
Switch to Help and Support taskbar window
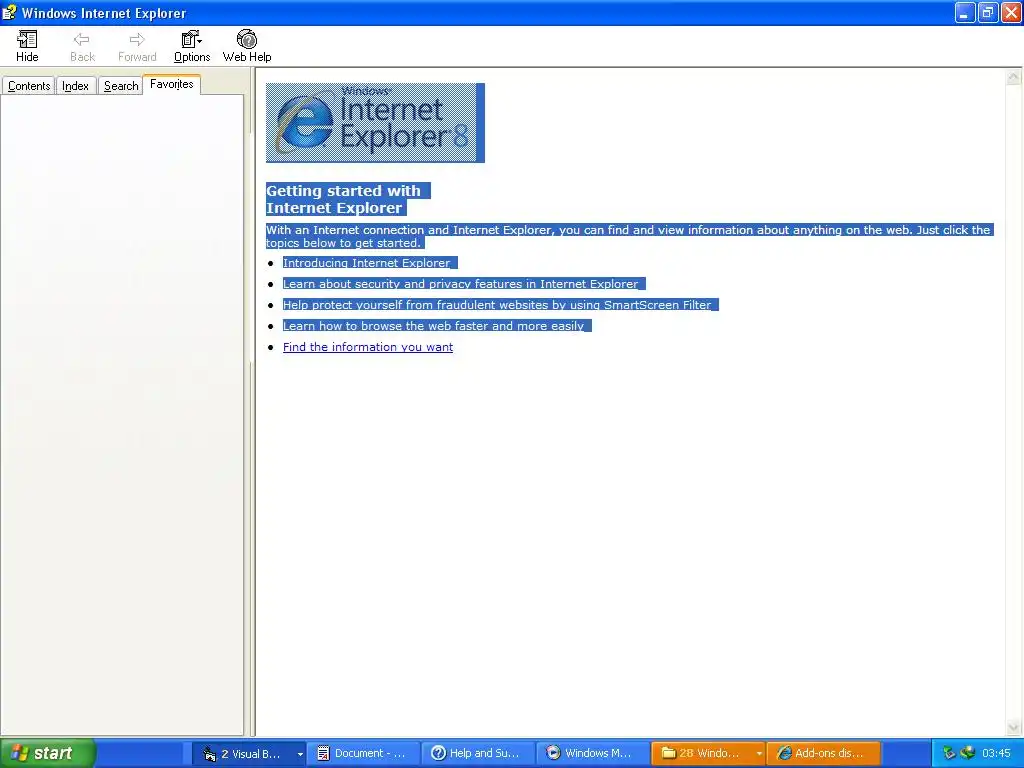pyautogui.click(x=478, y=753)
